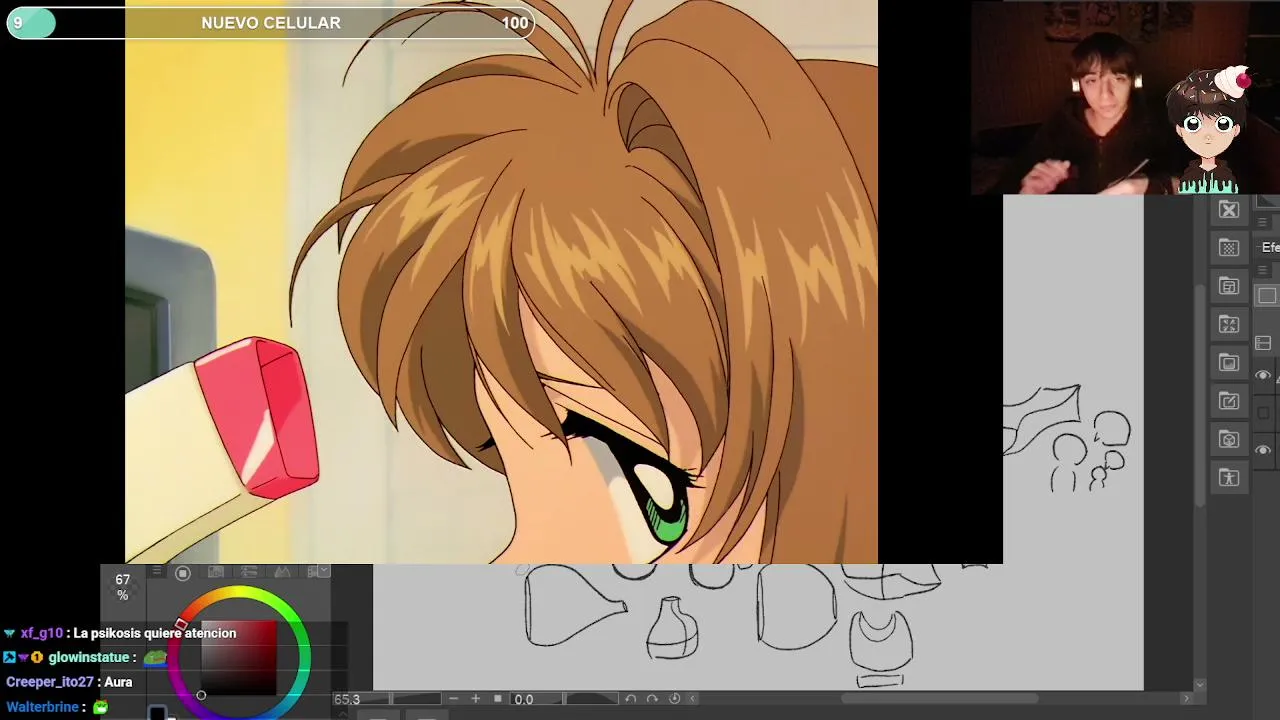Zoom out with the minus button
1280x720 pixels.
tap(454, 699)
